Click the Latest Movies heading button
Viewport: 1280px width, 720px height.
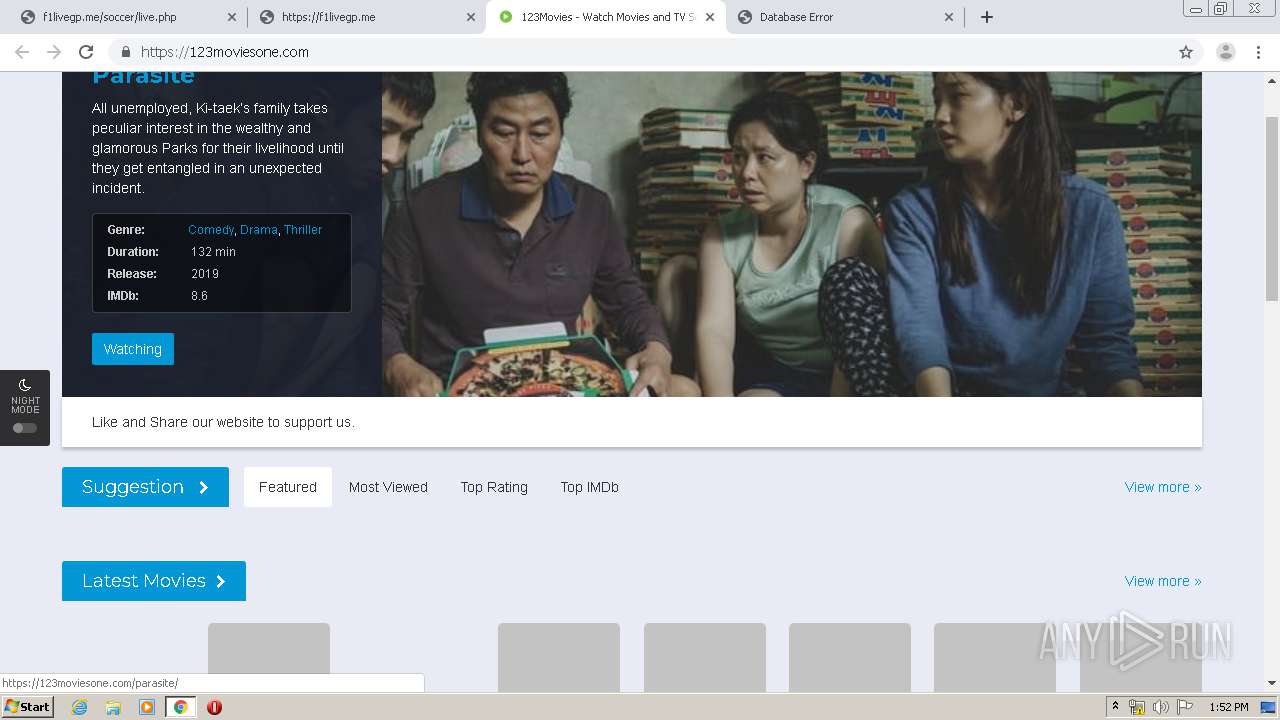pos(154,581)
